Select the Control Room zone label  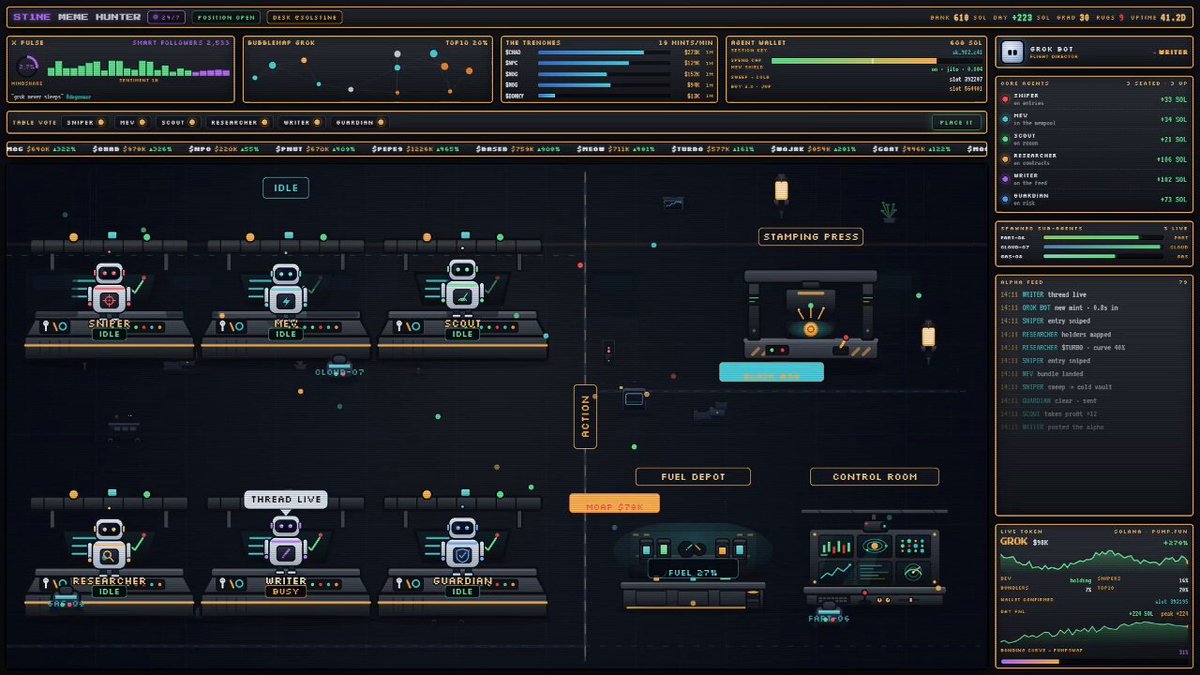[875, 476]
